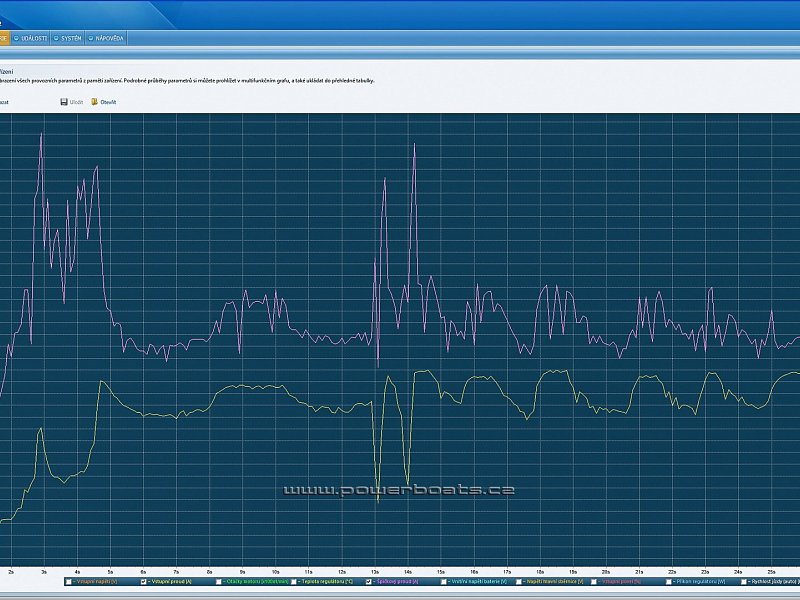Tick the Teplota regulátoru [°C] checkbox
The height and width of the screenshot is (600, 800).
(x=294, y=582)
